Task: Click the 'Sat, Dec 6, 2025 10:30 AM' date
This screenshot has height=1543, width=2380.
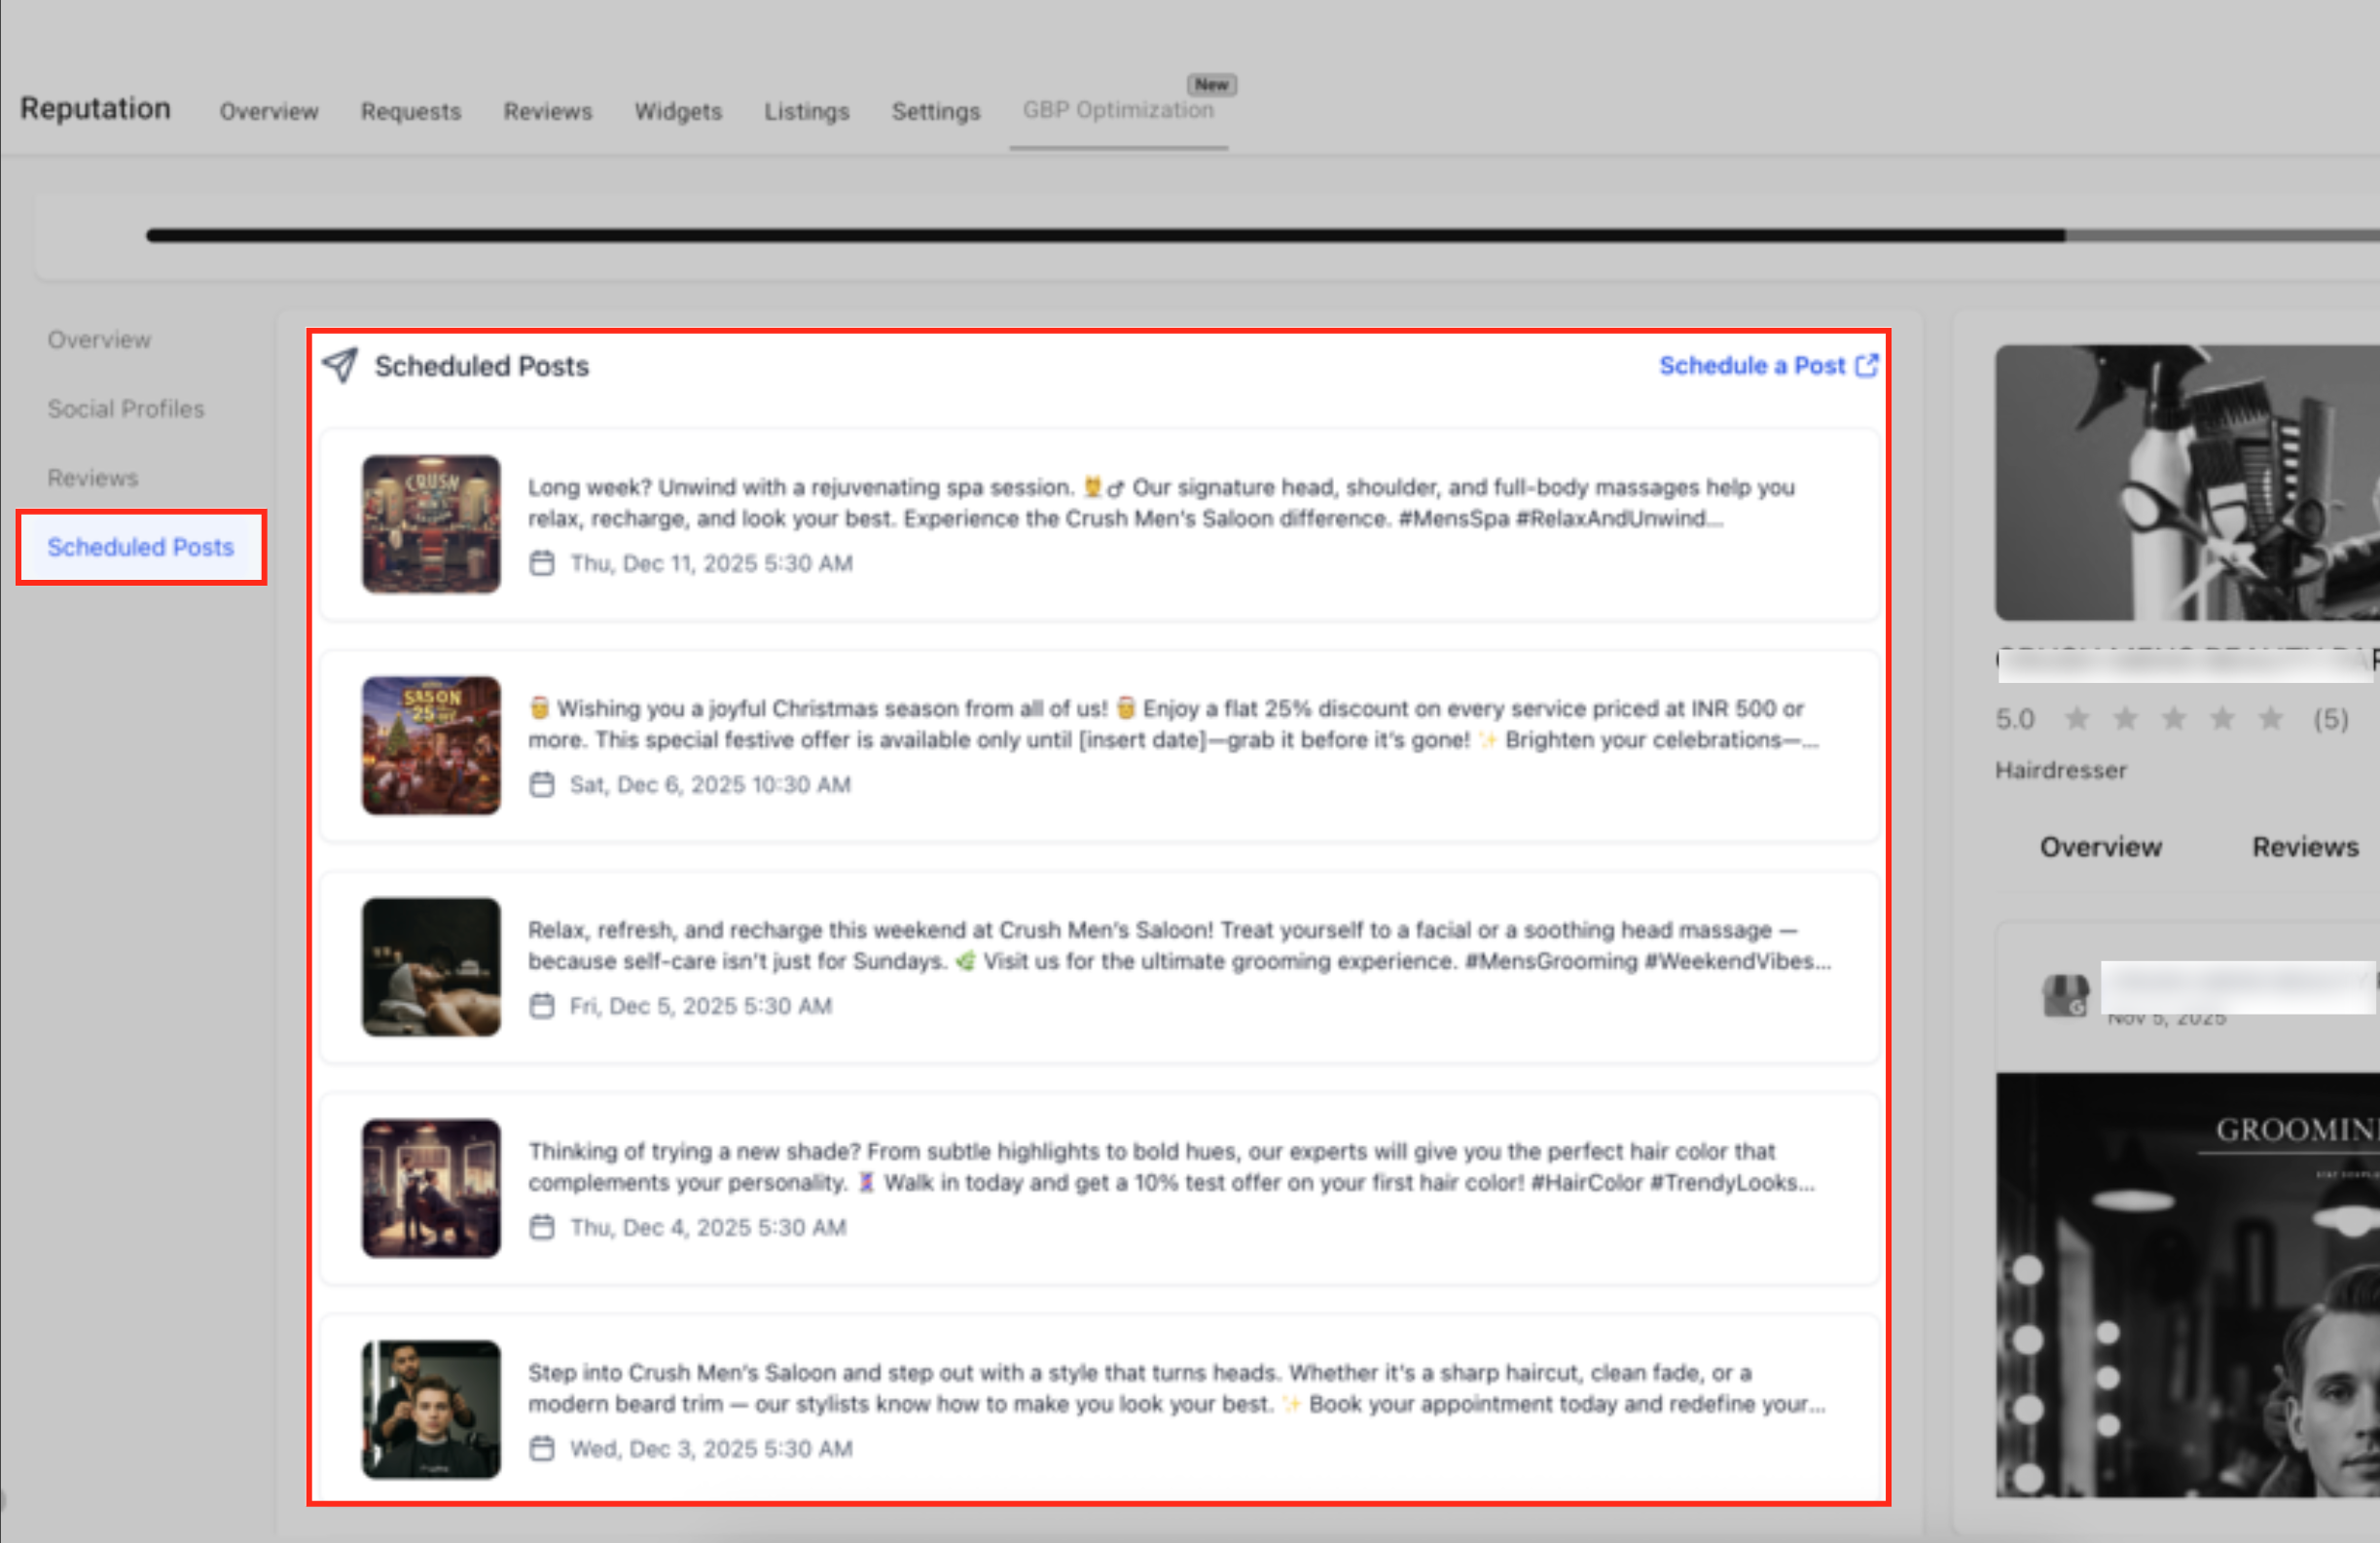Action: [x=710, y=785]
